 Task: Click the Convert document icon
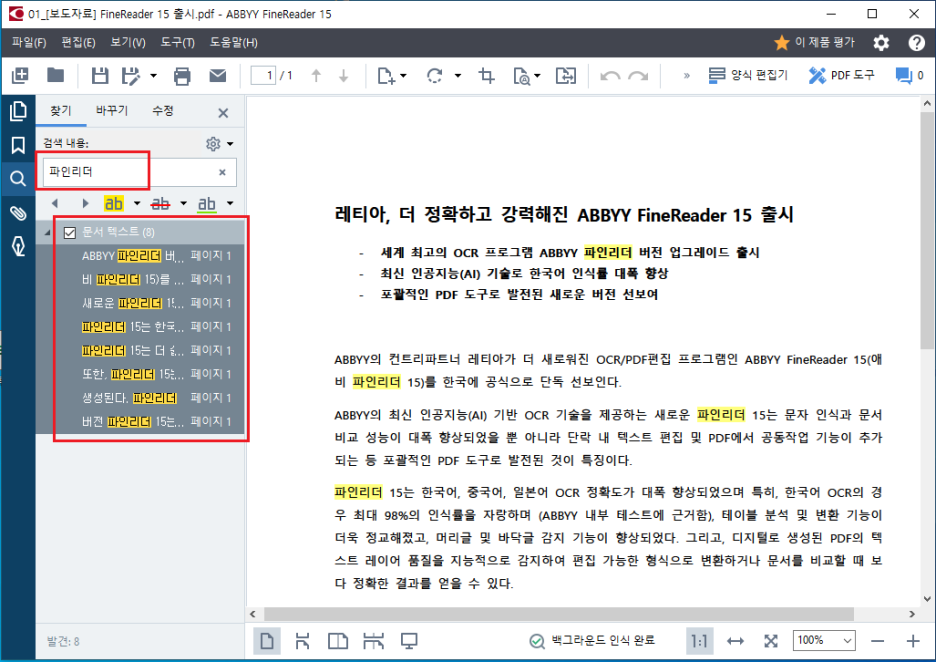565,76
